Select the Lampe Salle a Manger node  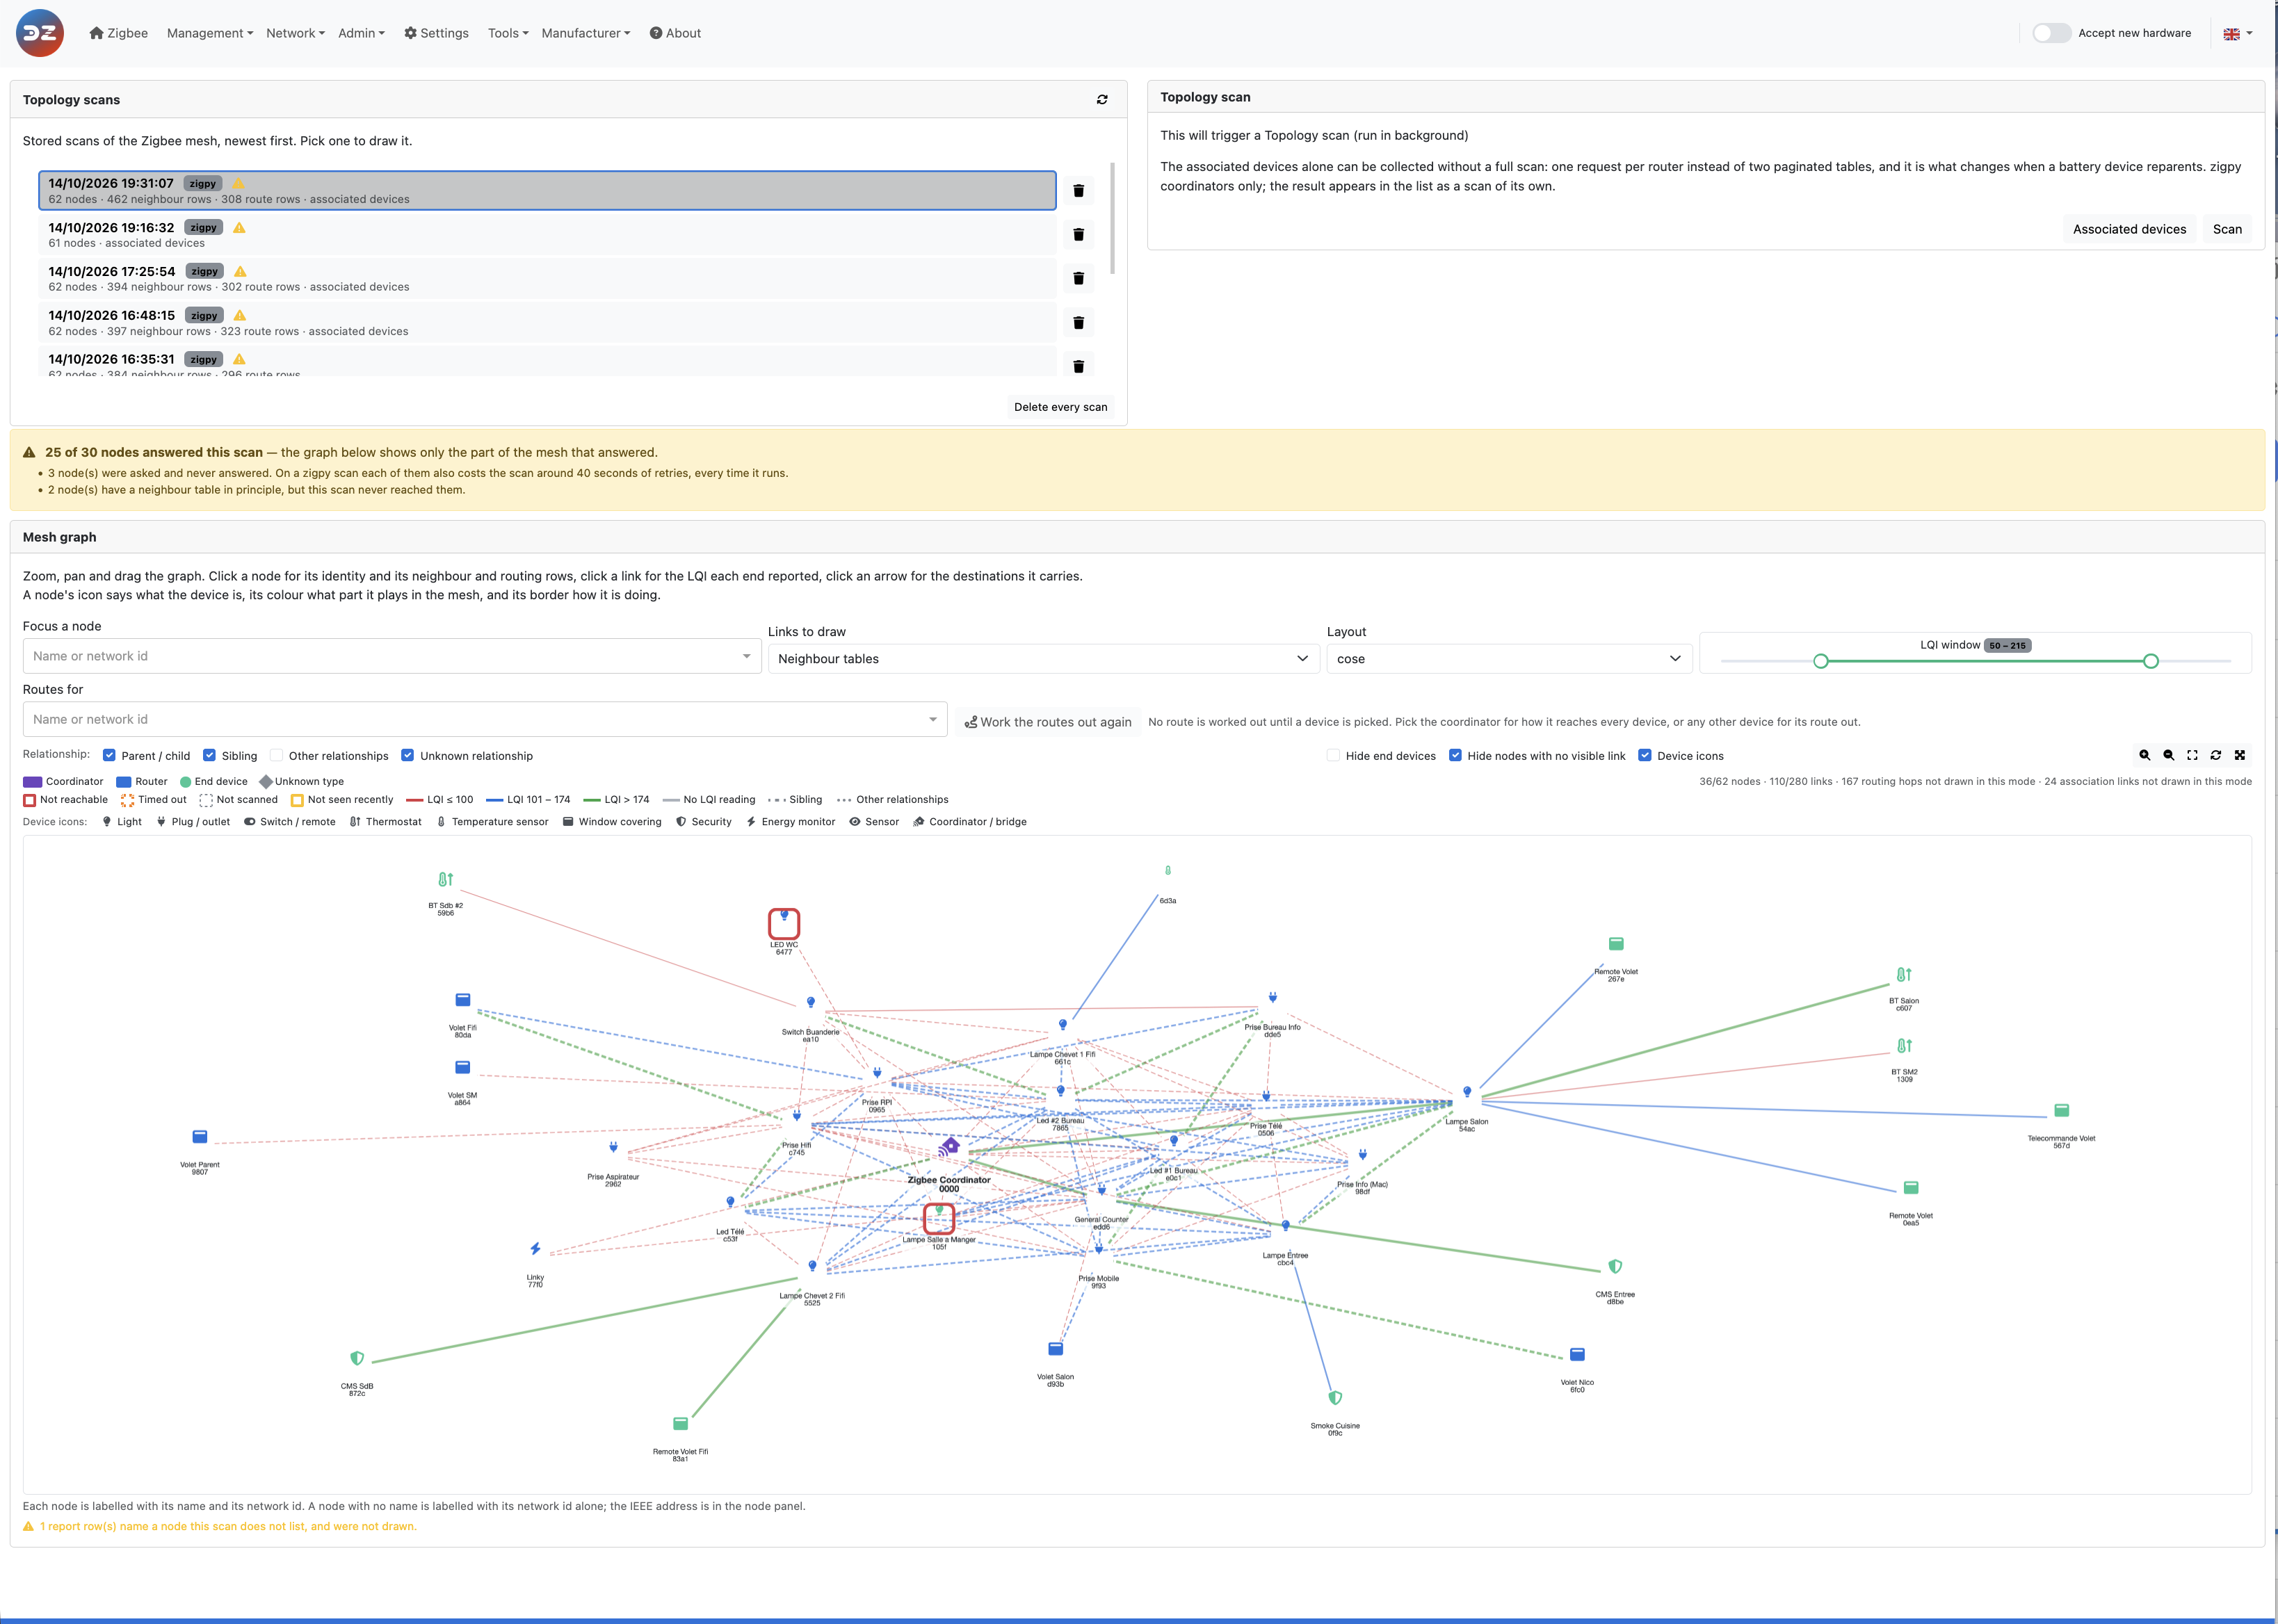(938, 1217)
